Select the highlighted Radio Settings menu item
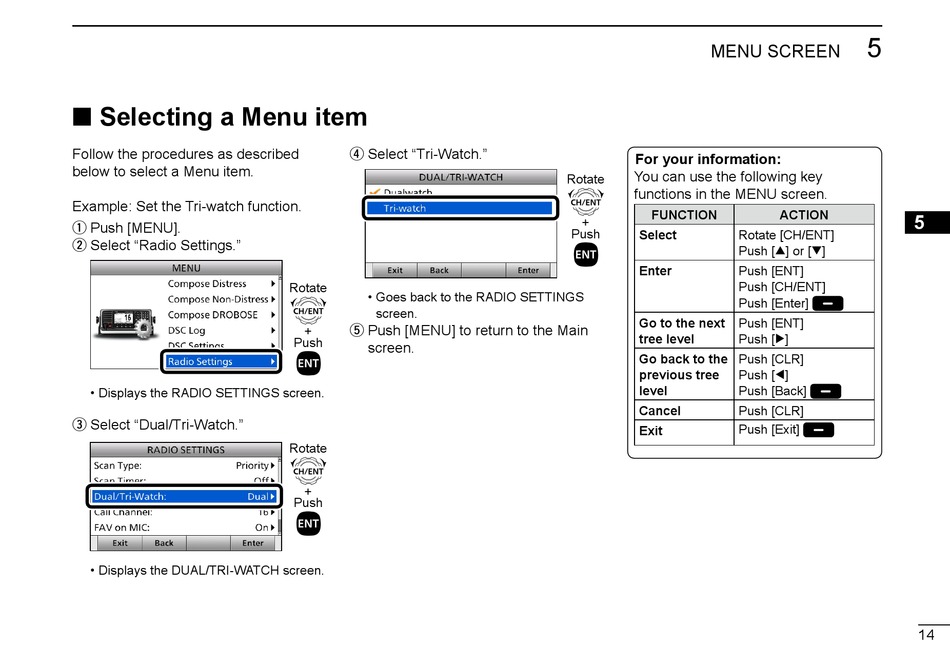950x669 pixels. coord(221,362)
